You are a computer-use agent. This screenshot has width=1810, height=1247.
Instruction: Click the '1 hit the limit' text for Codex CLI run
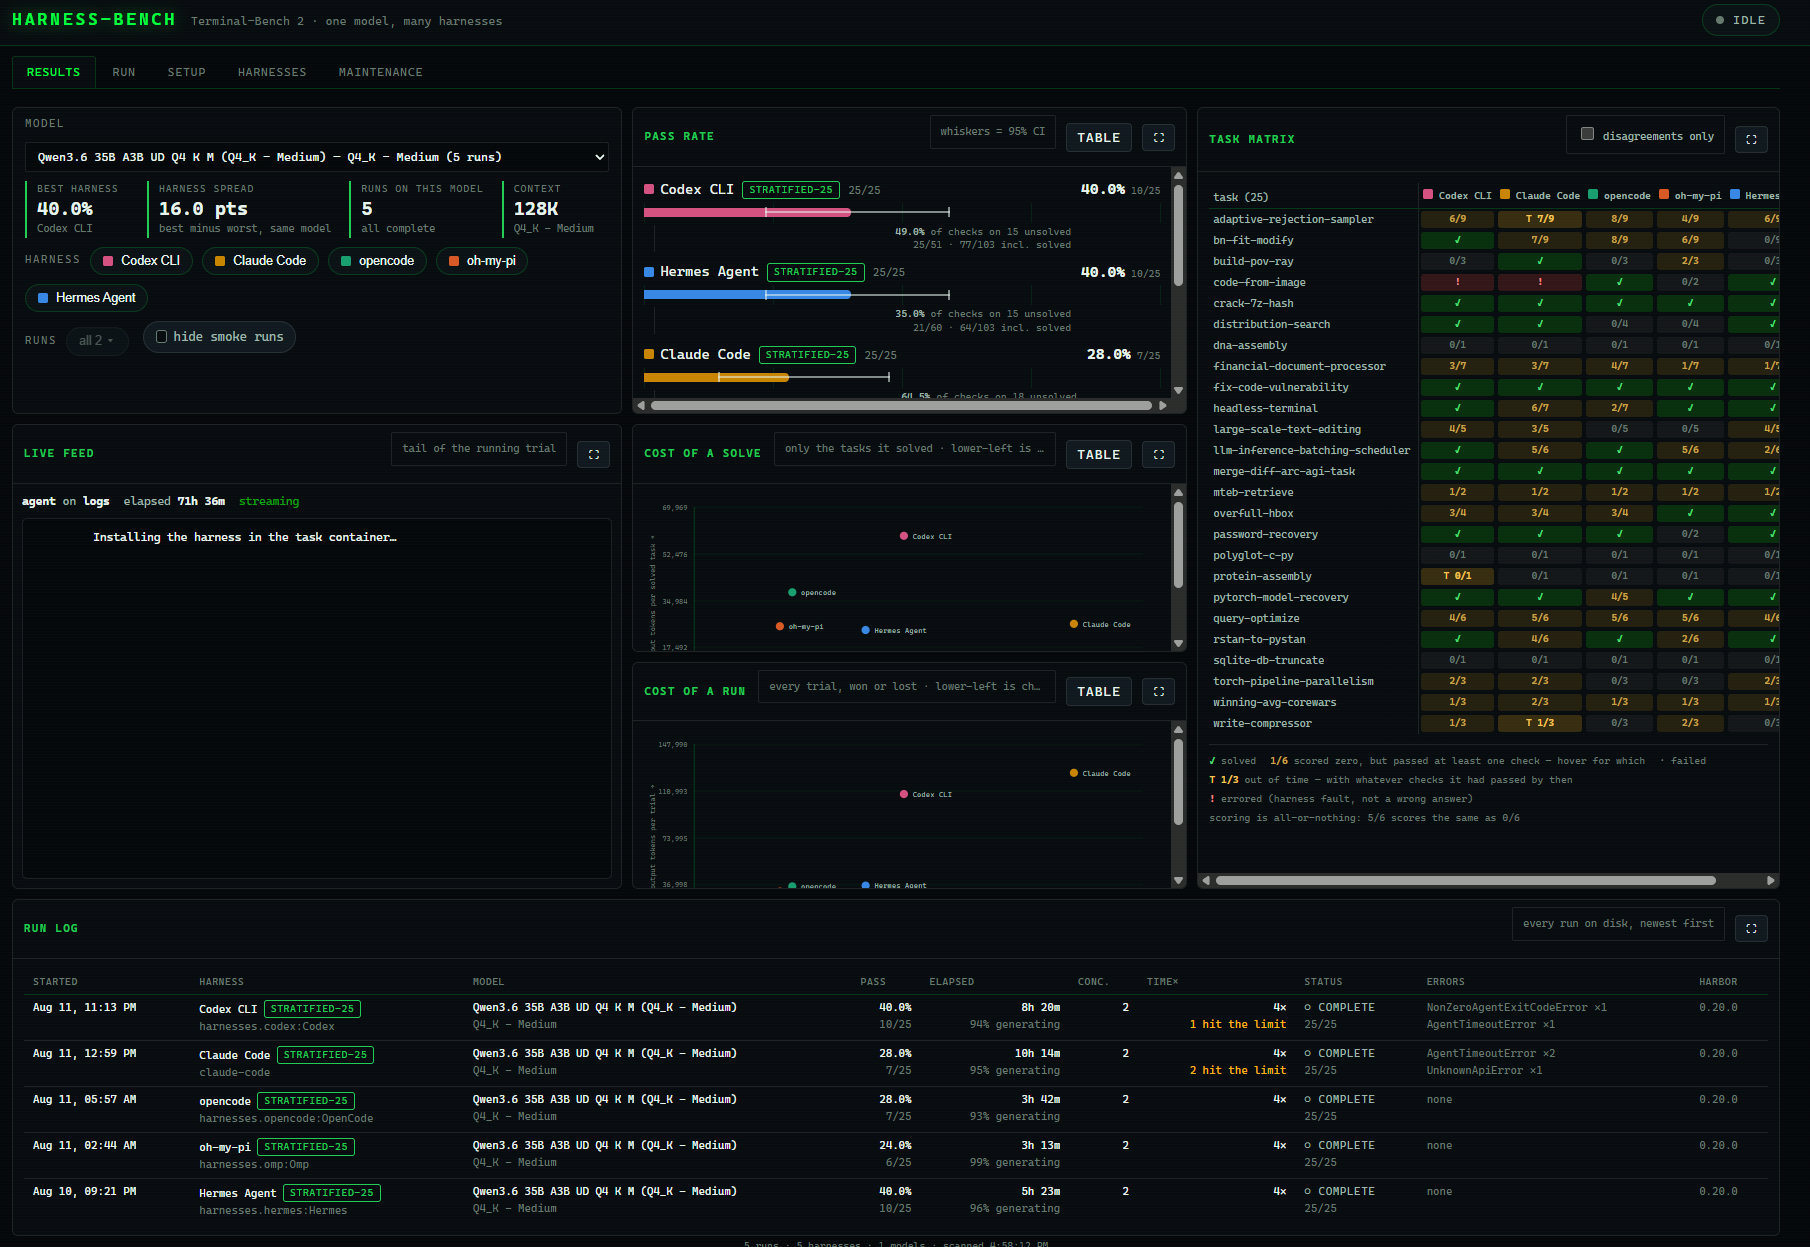click(1237, 1025)
